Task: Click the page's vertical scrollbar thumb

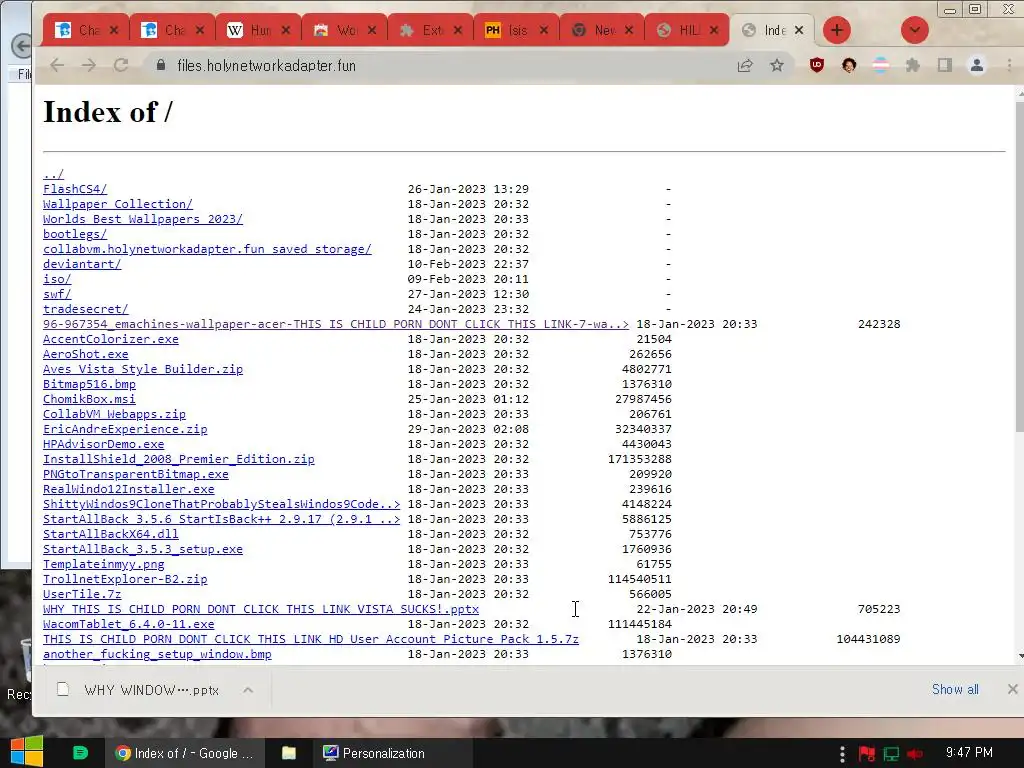Action: 1019,266
